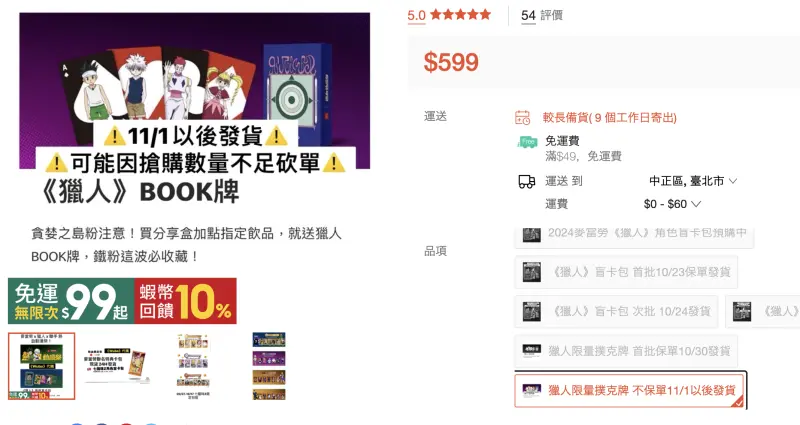The width and height of the screenshot is (800, 425).
Task: Click the green Free shipping truck icon
Action: pyautogui.click(x=528, y=142)
